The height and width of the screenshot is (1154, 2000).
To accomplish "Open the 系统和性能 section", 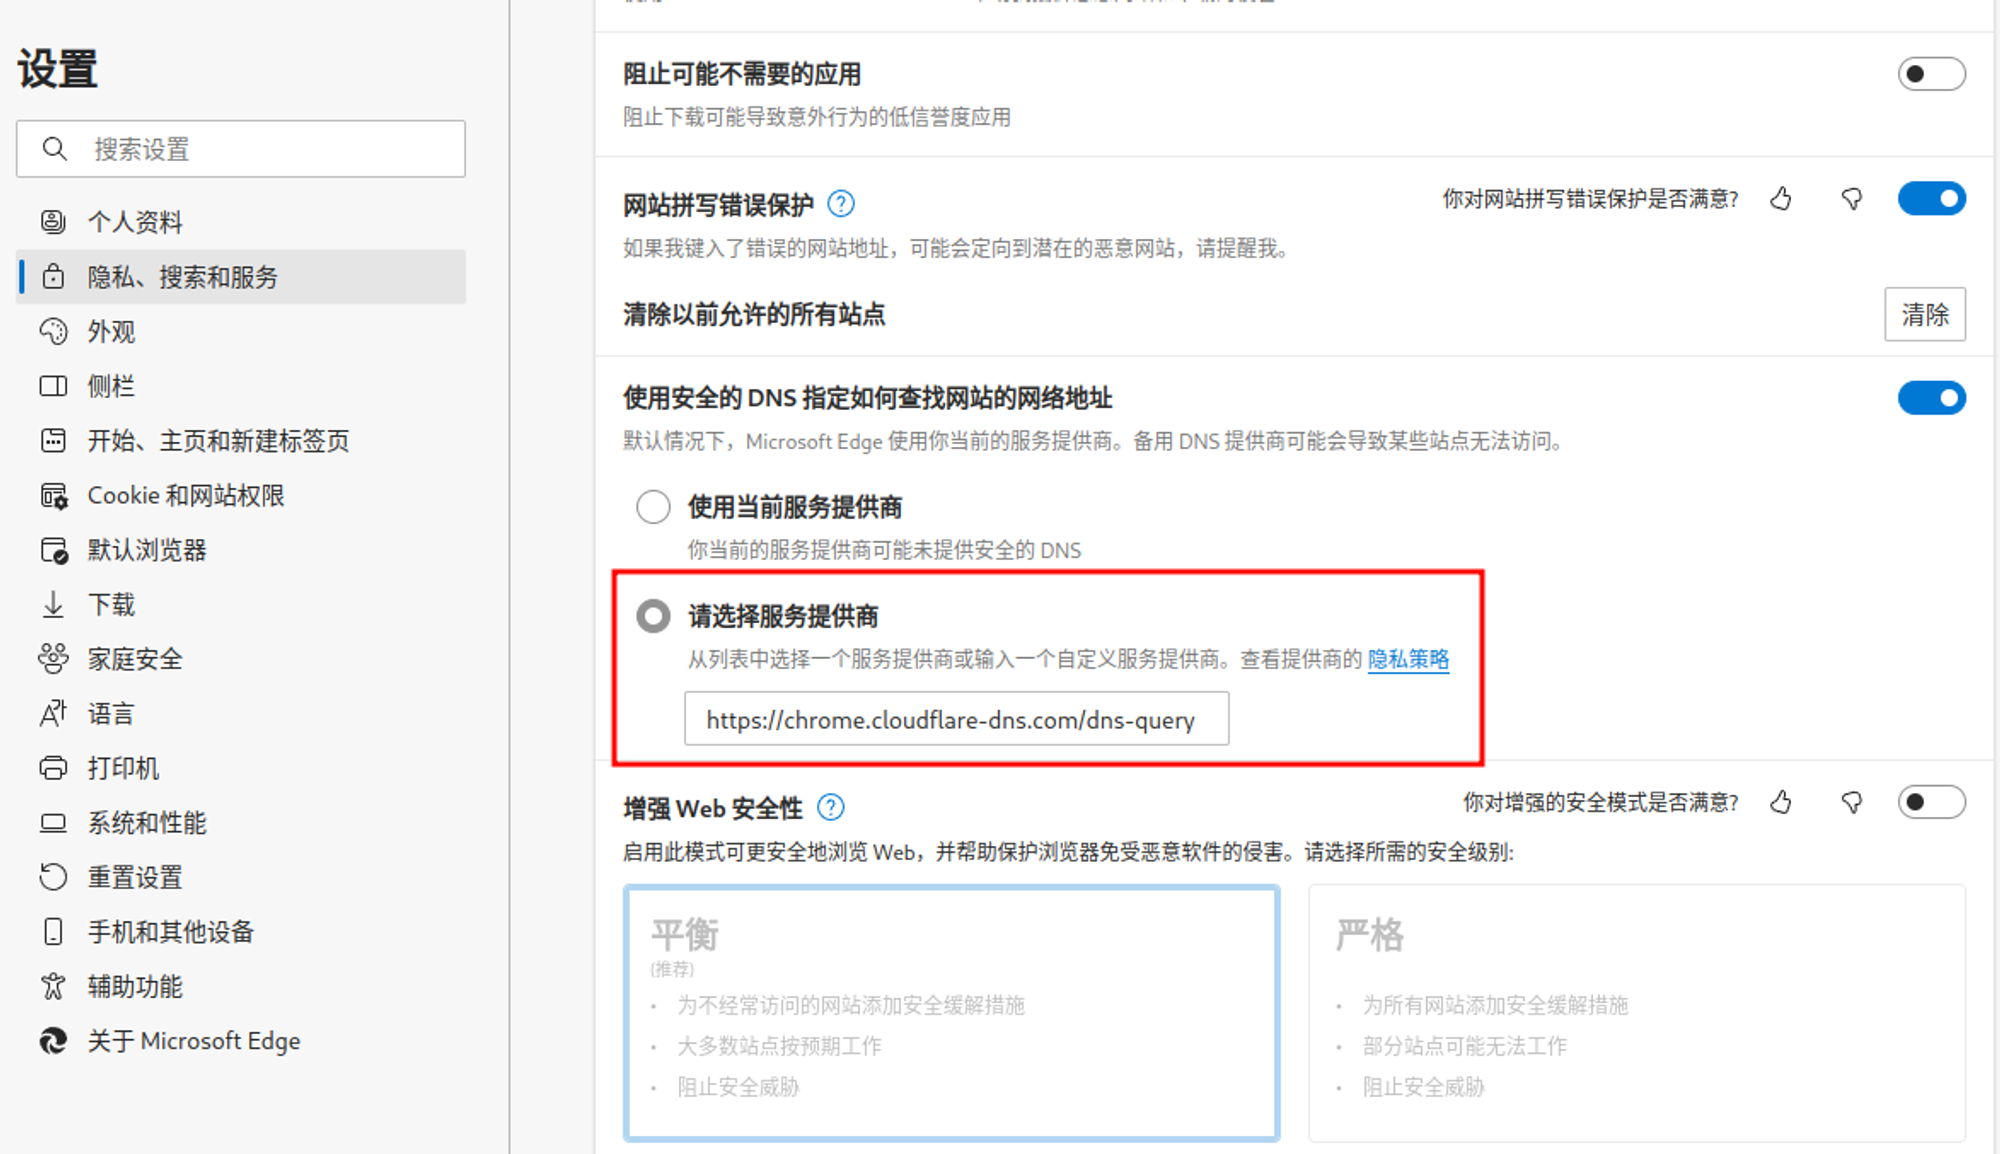I will click(x=147, y=822).
